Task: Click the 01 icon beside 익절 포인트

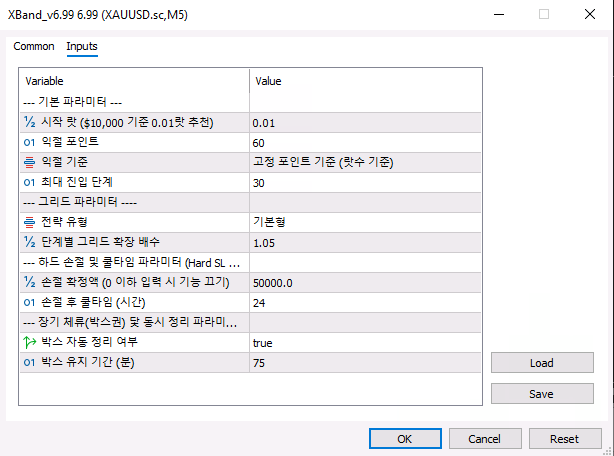Action: point(29,142)
